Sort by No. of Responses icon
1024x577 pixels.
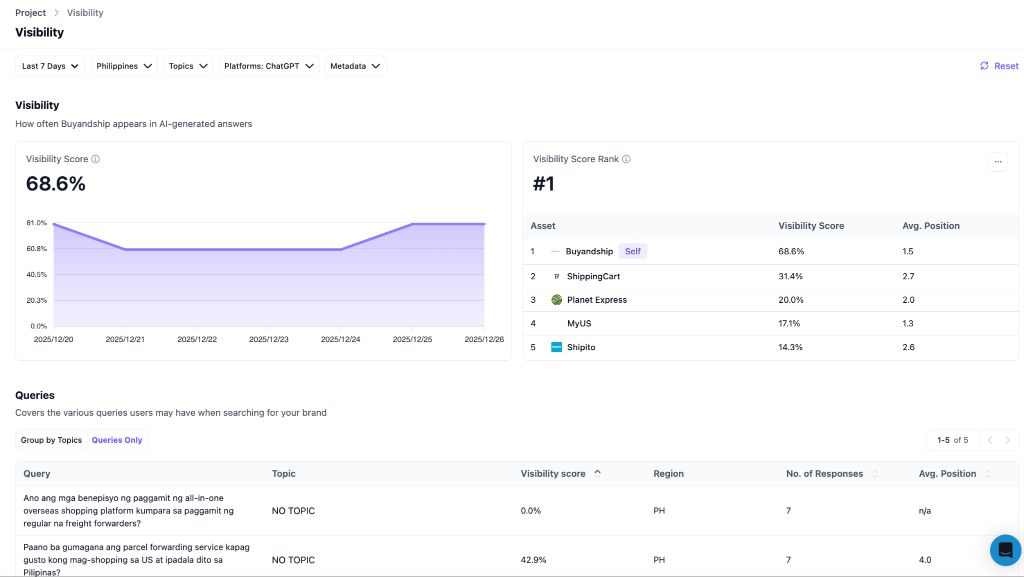point(875,474)
